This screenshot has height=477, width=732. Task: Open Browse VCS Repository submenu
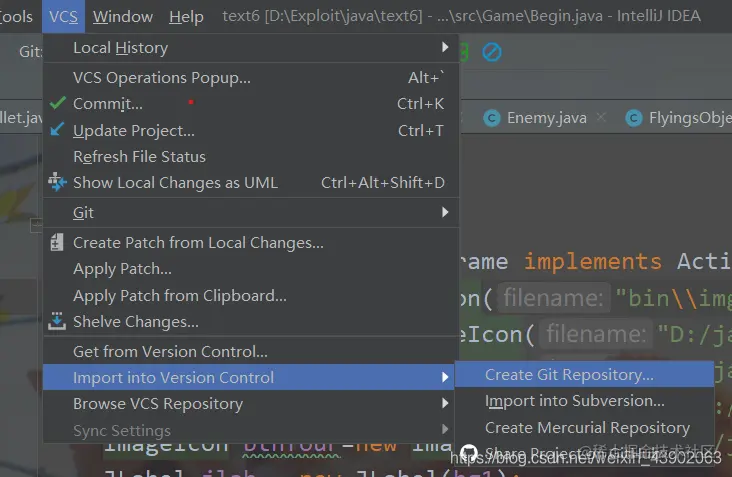[x=249, y=403]
